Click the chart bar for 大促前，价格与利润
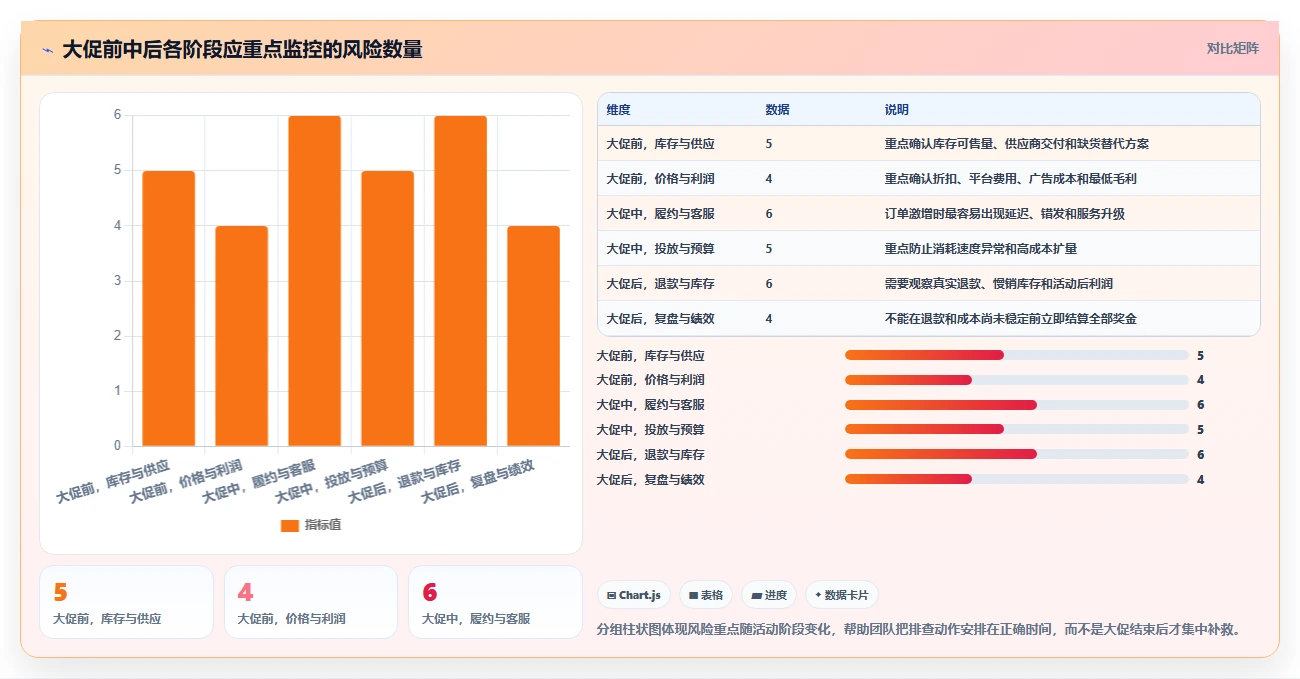The height and width of the screenshot is (679, 1300). click(x=241, y=336)
